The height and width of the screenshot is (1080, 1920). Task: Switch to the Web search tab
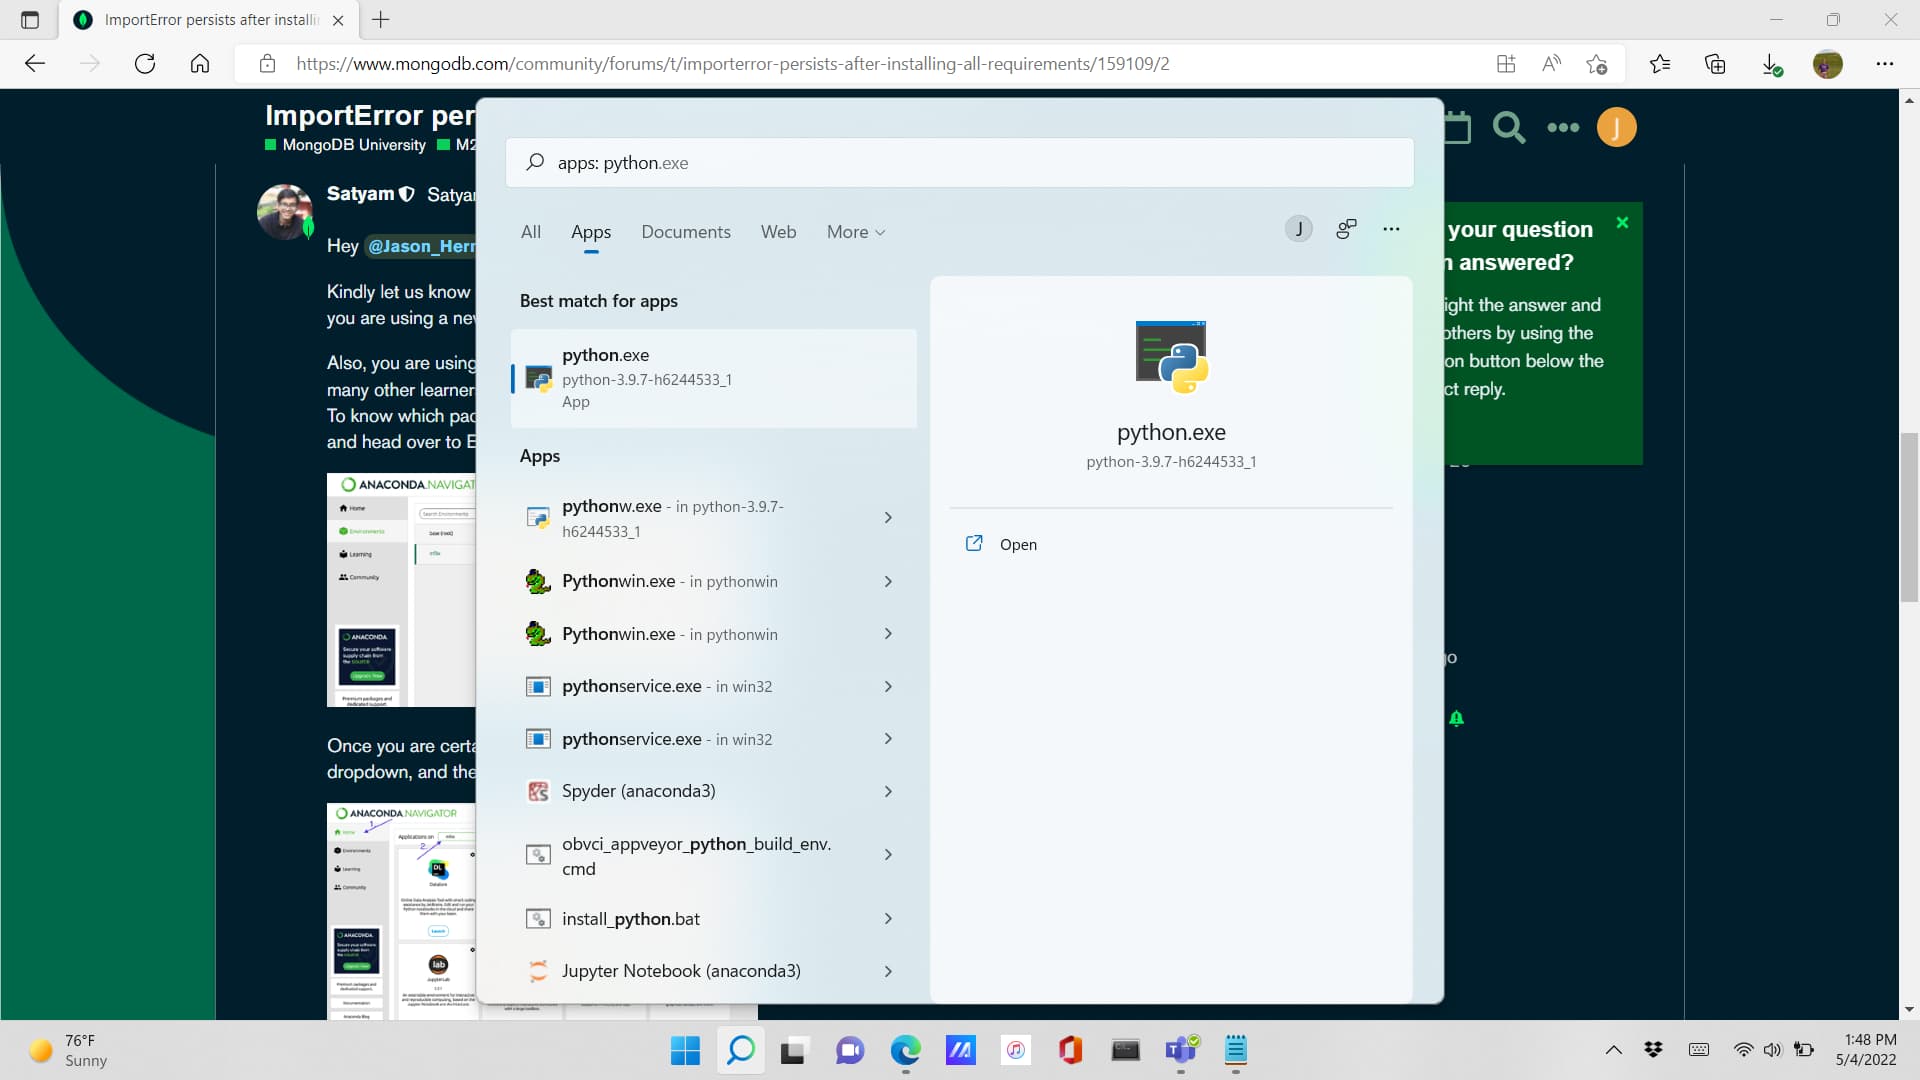click(778, 231)
